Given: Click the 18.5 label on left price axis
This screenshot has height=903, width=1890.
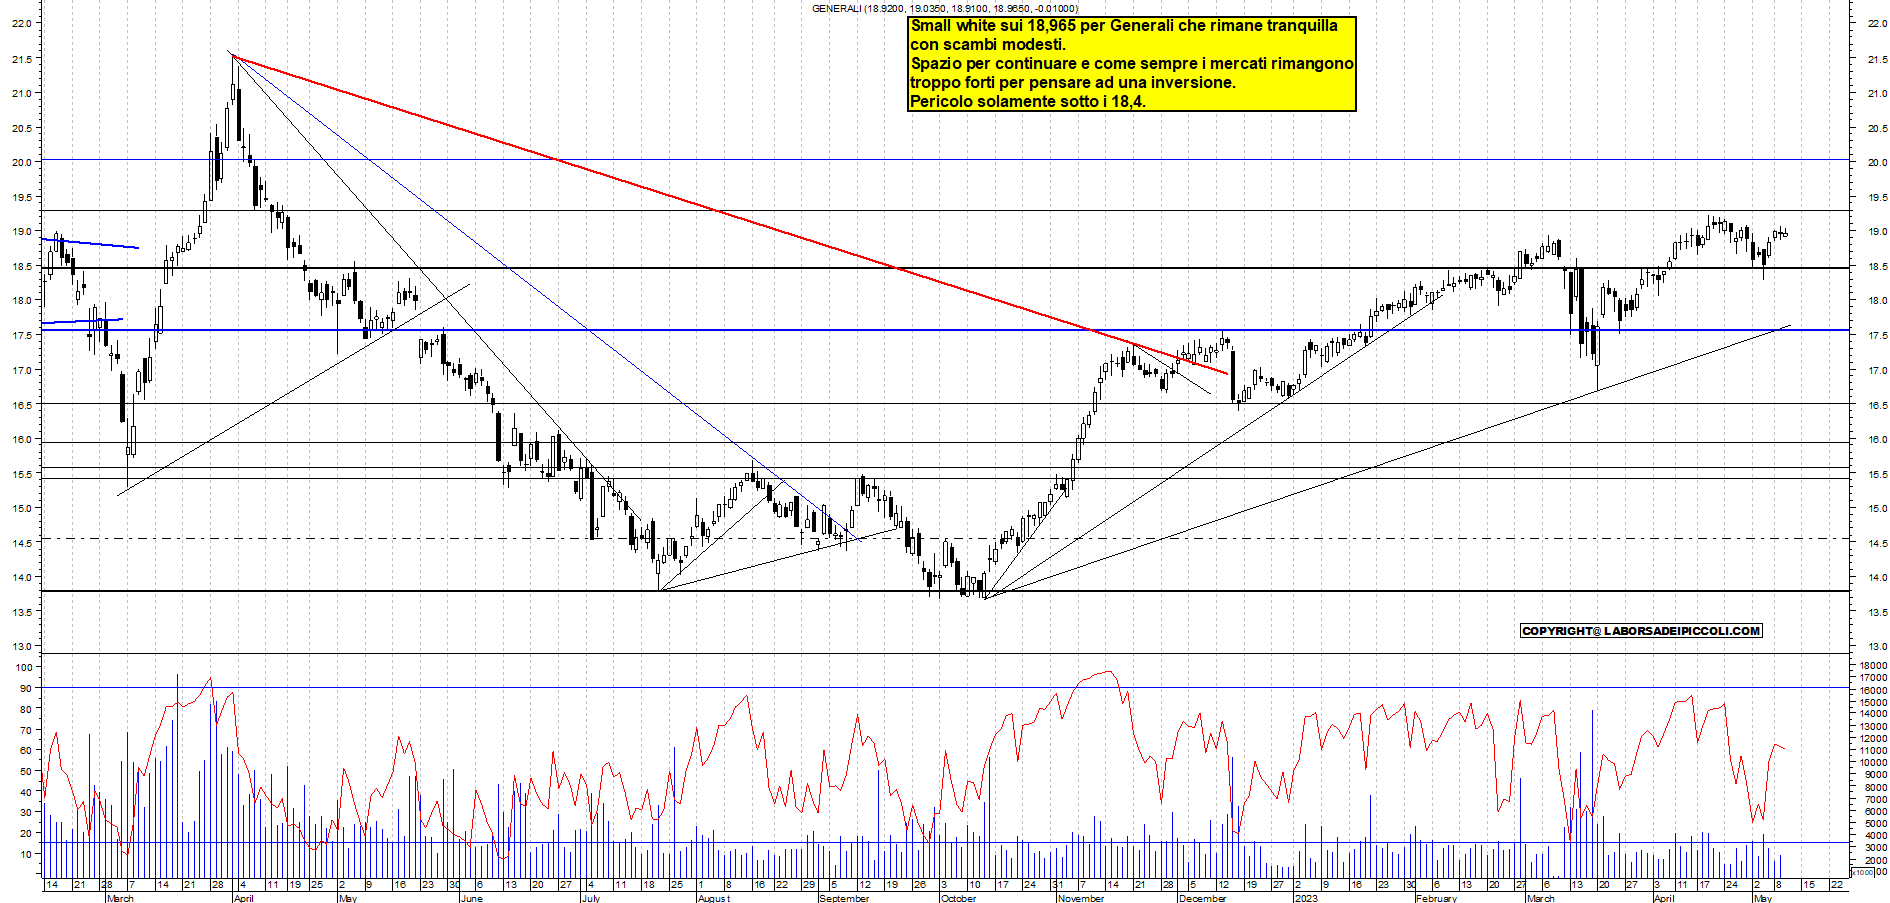Looking at the screenshot, I should point(21,267).
